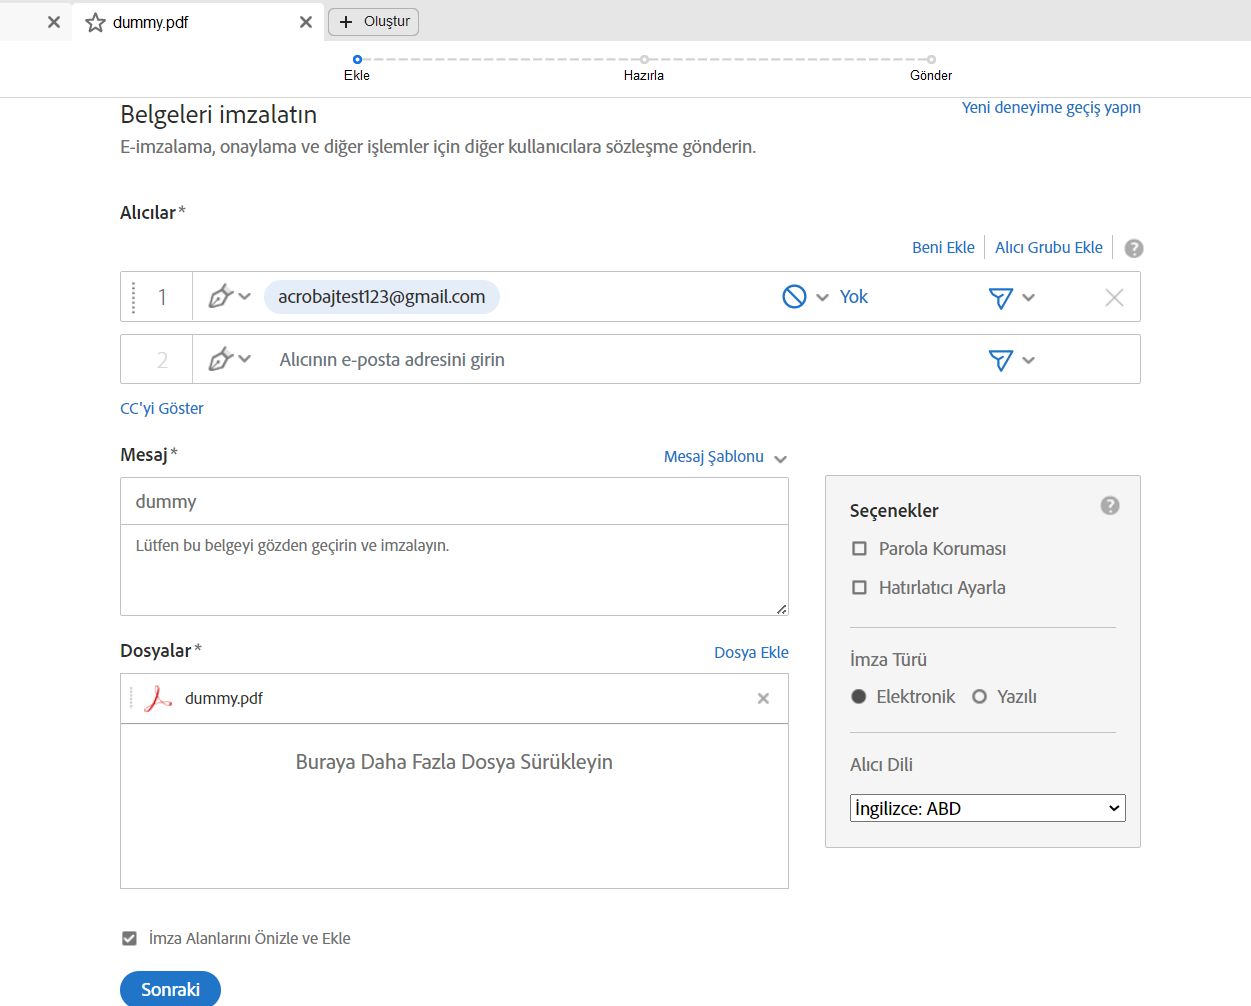Expand authentication dropdown arrow beside Yok

tap(823, 298)
